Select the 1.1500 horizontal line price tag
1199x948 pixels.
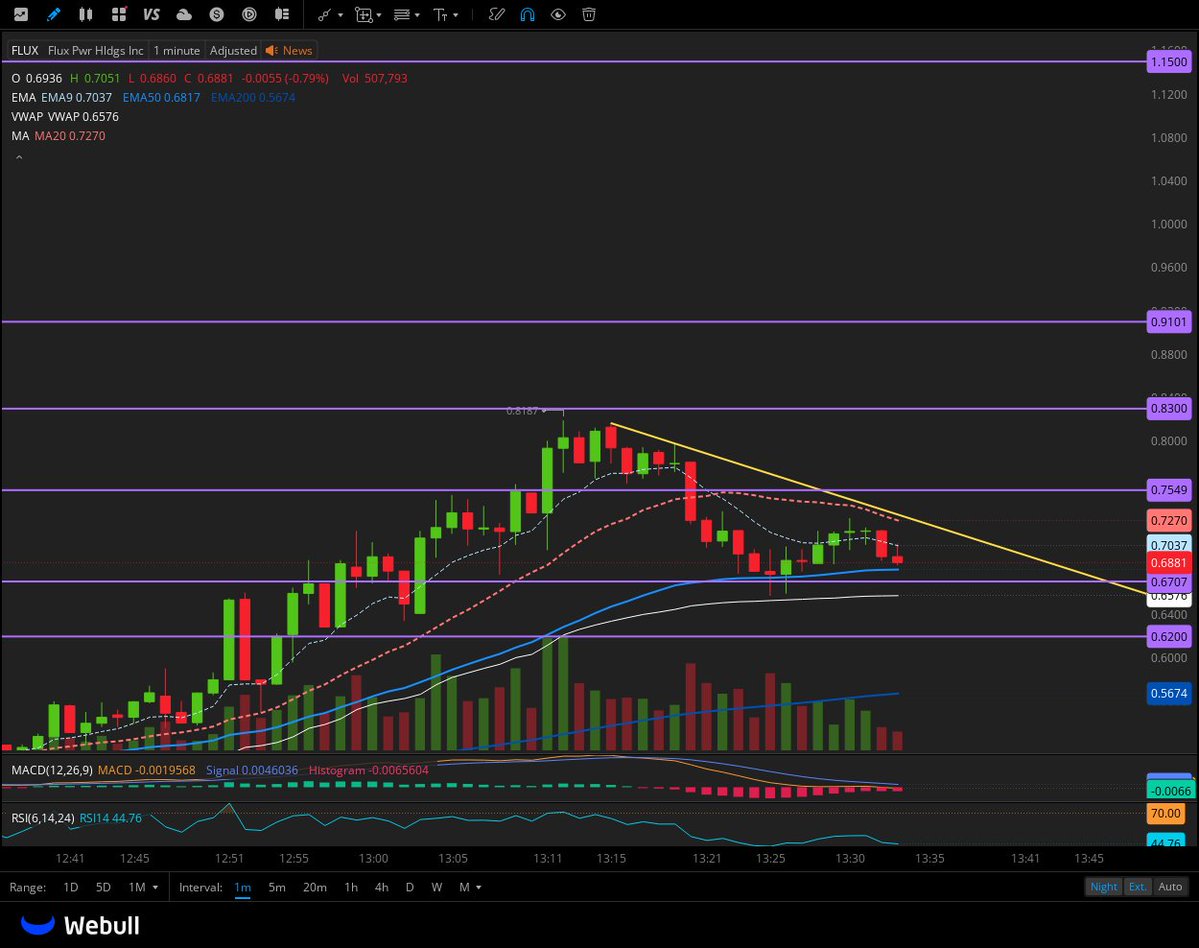coord(1169,62)
